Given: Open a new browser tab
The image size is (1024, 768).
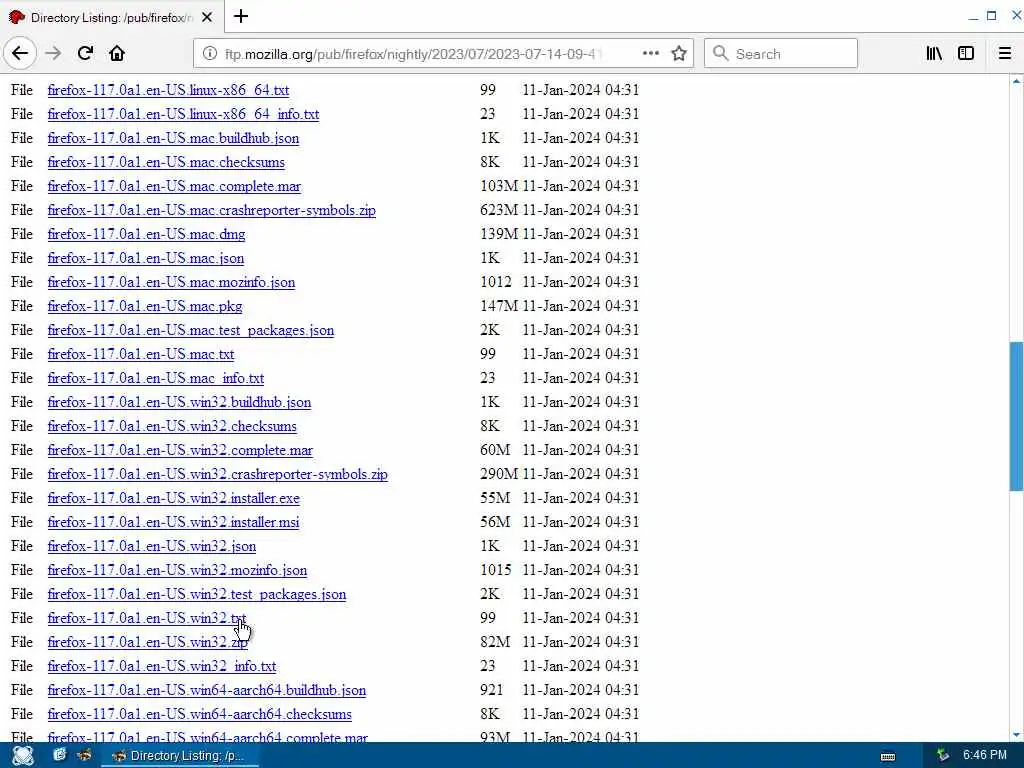Looking at the screenshot, I should point(241,16).
